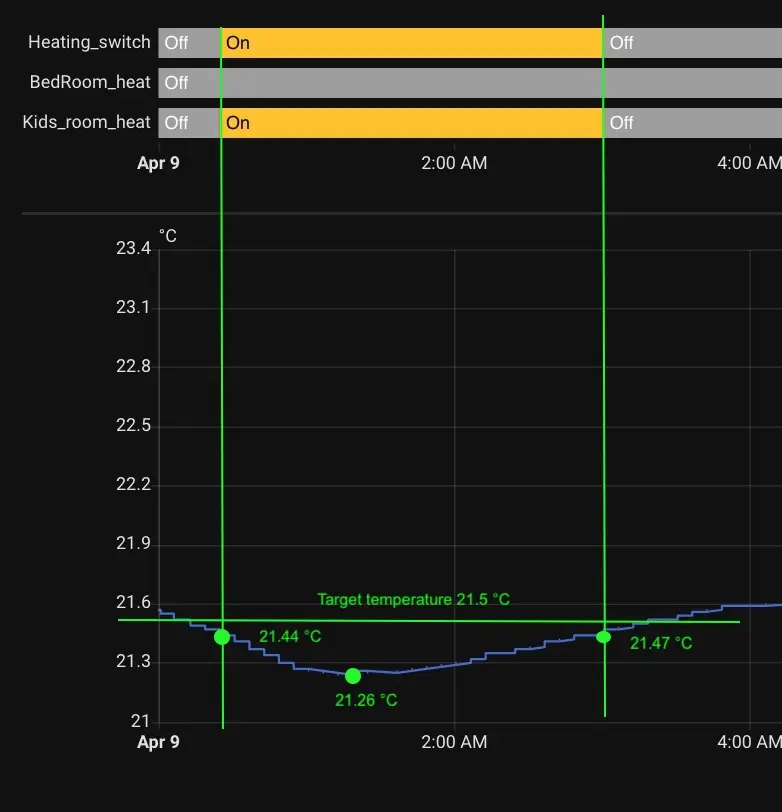Select the green dot marking 21.26 °C minimum
This screenshot has height=812, width=782.
(x=353, y=676)
